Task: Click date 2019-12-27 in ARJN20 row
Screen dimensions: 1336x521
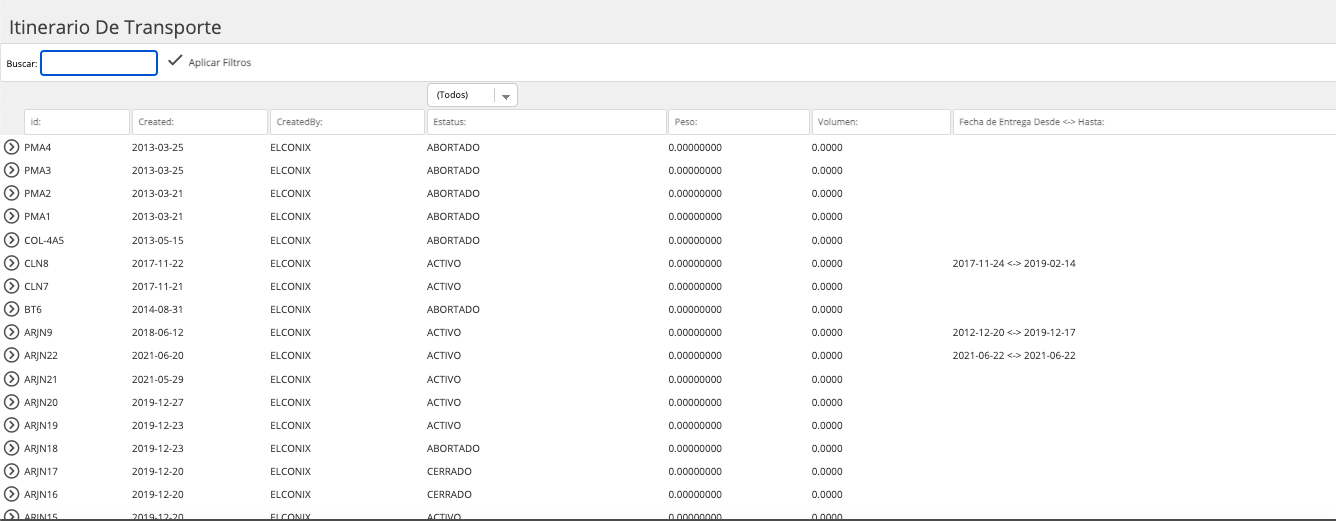Action: [156, 402]
